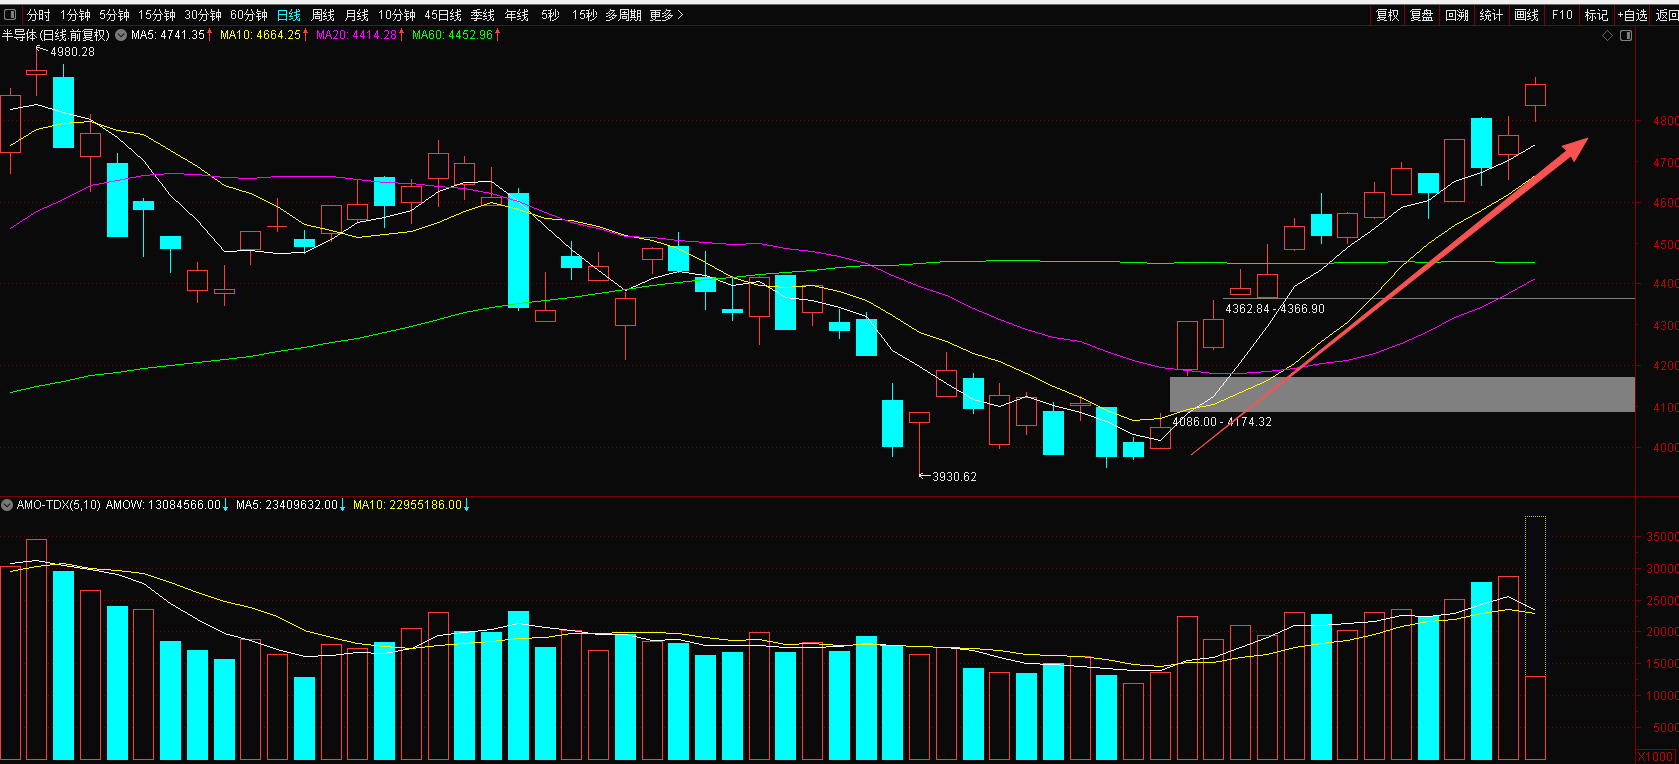Expand 更多 for more periods

point(666,15)
